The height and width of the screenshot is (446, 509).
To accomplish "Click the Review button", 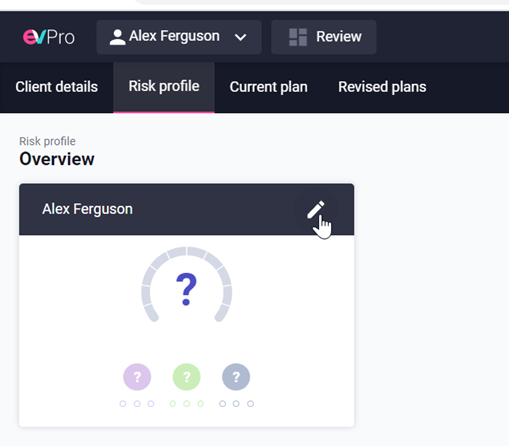I will pyautogui.click(x=324, y=37).
